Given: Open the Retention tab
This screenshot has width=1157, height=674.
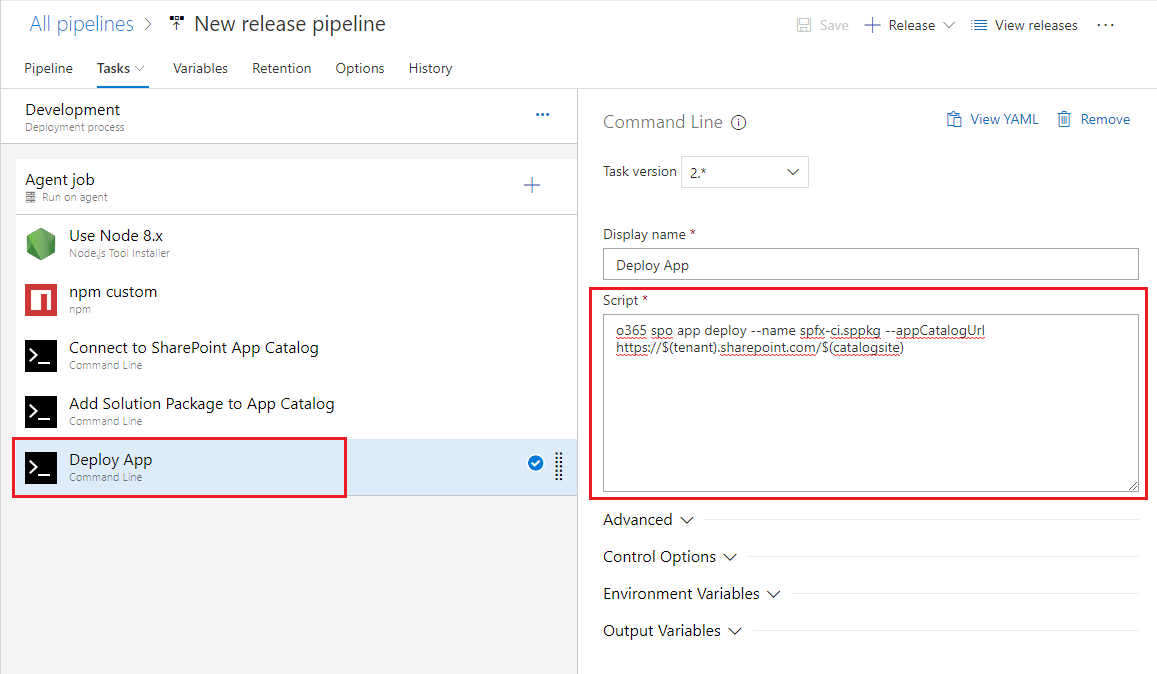Looking at the screenshot, I should [x=281, y=68].
